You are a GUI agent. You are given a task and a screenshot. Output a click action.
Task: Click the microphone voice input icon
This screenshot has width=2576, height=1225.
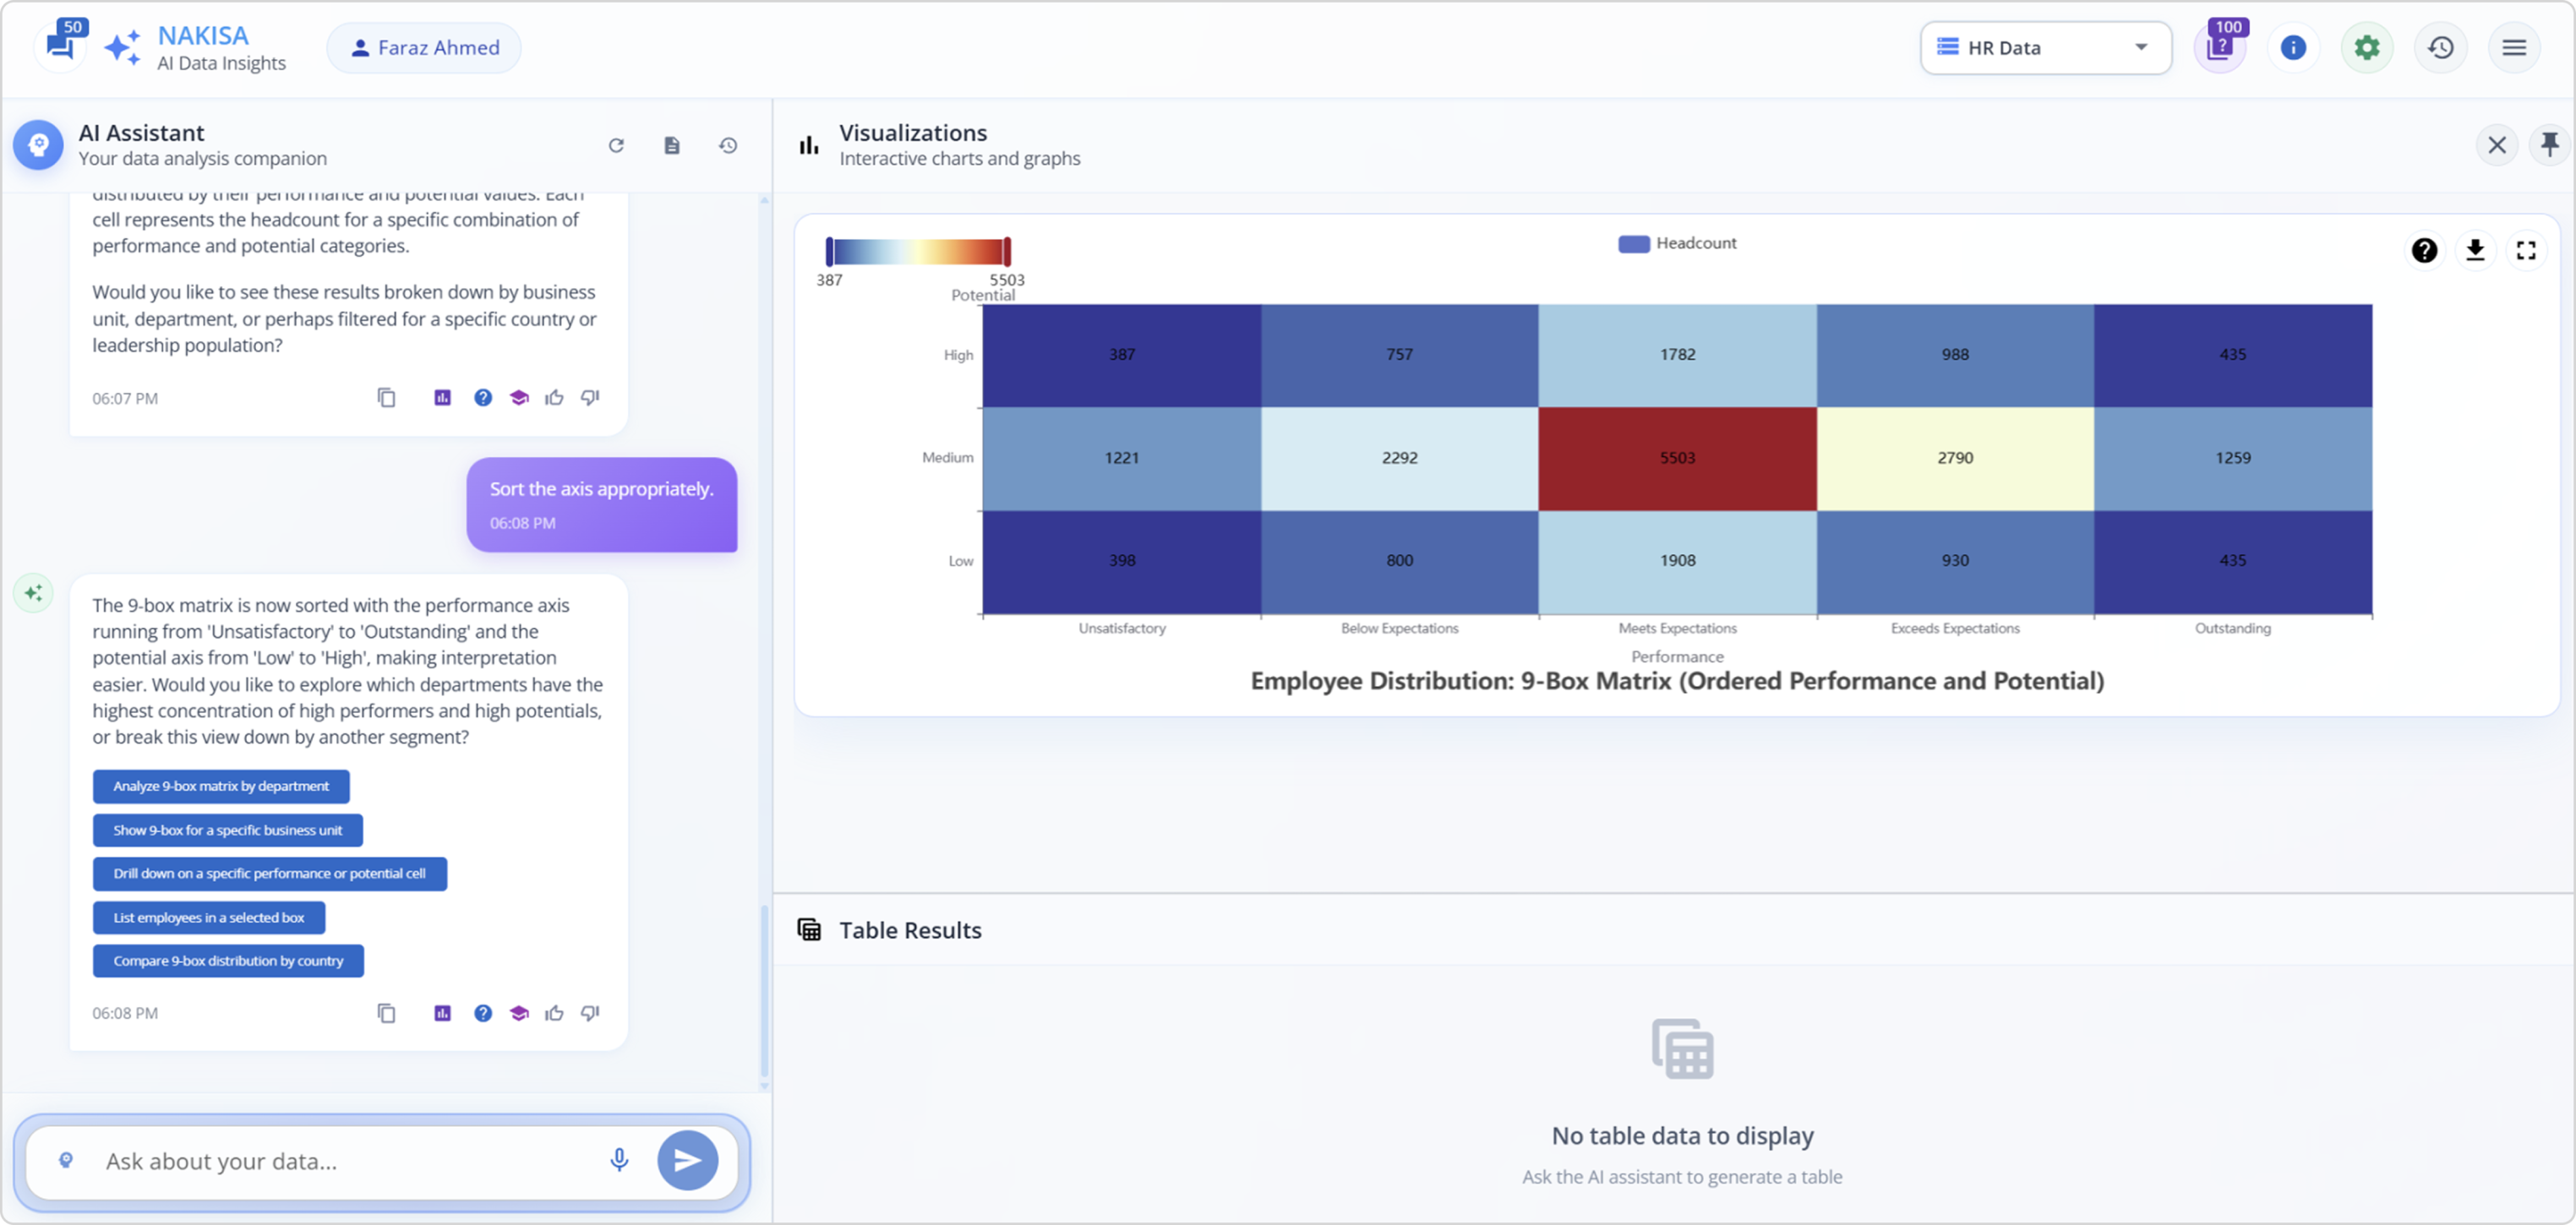click(x=619, y=1160)
